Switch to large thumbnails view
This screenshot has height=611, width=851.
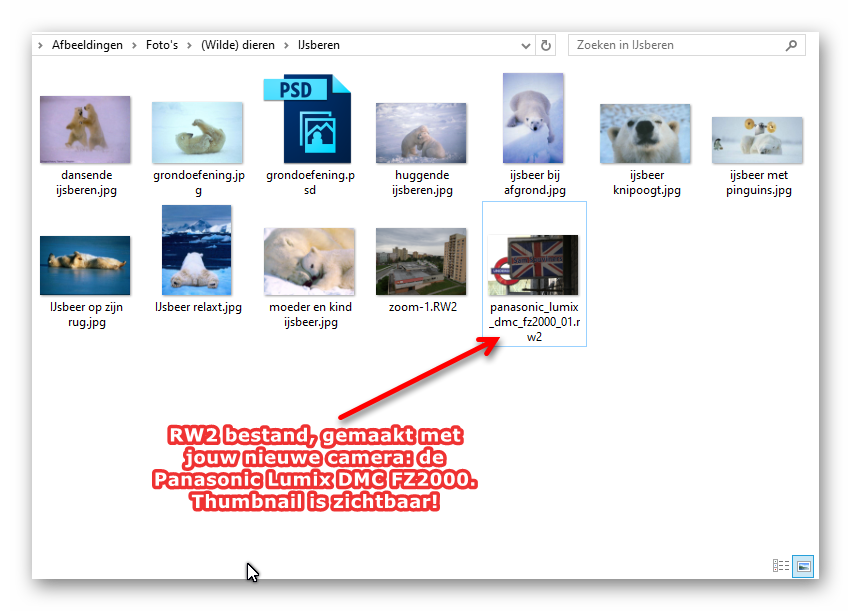802,566
